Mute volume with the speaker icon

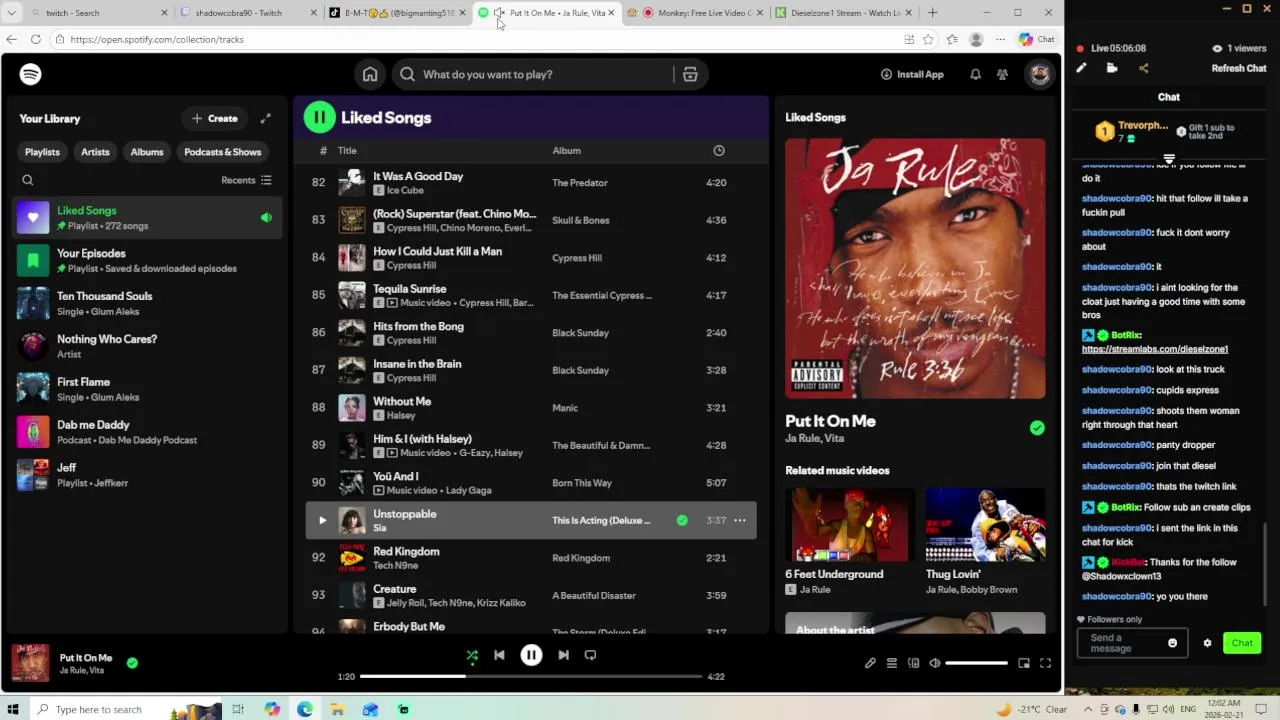[x=935, y=663]
